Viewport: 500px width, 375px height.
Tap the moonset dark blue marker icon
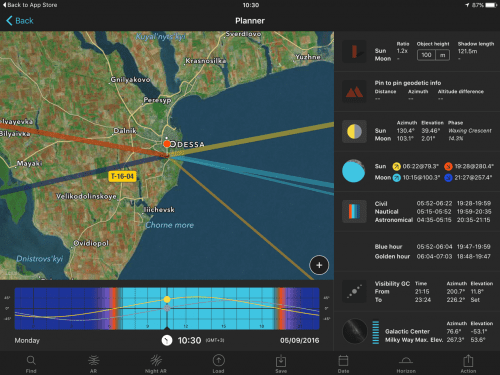tap(448, 178)
